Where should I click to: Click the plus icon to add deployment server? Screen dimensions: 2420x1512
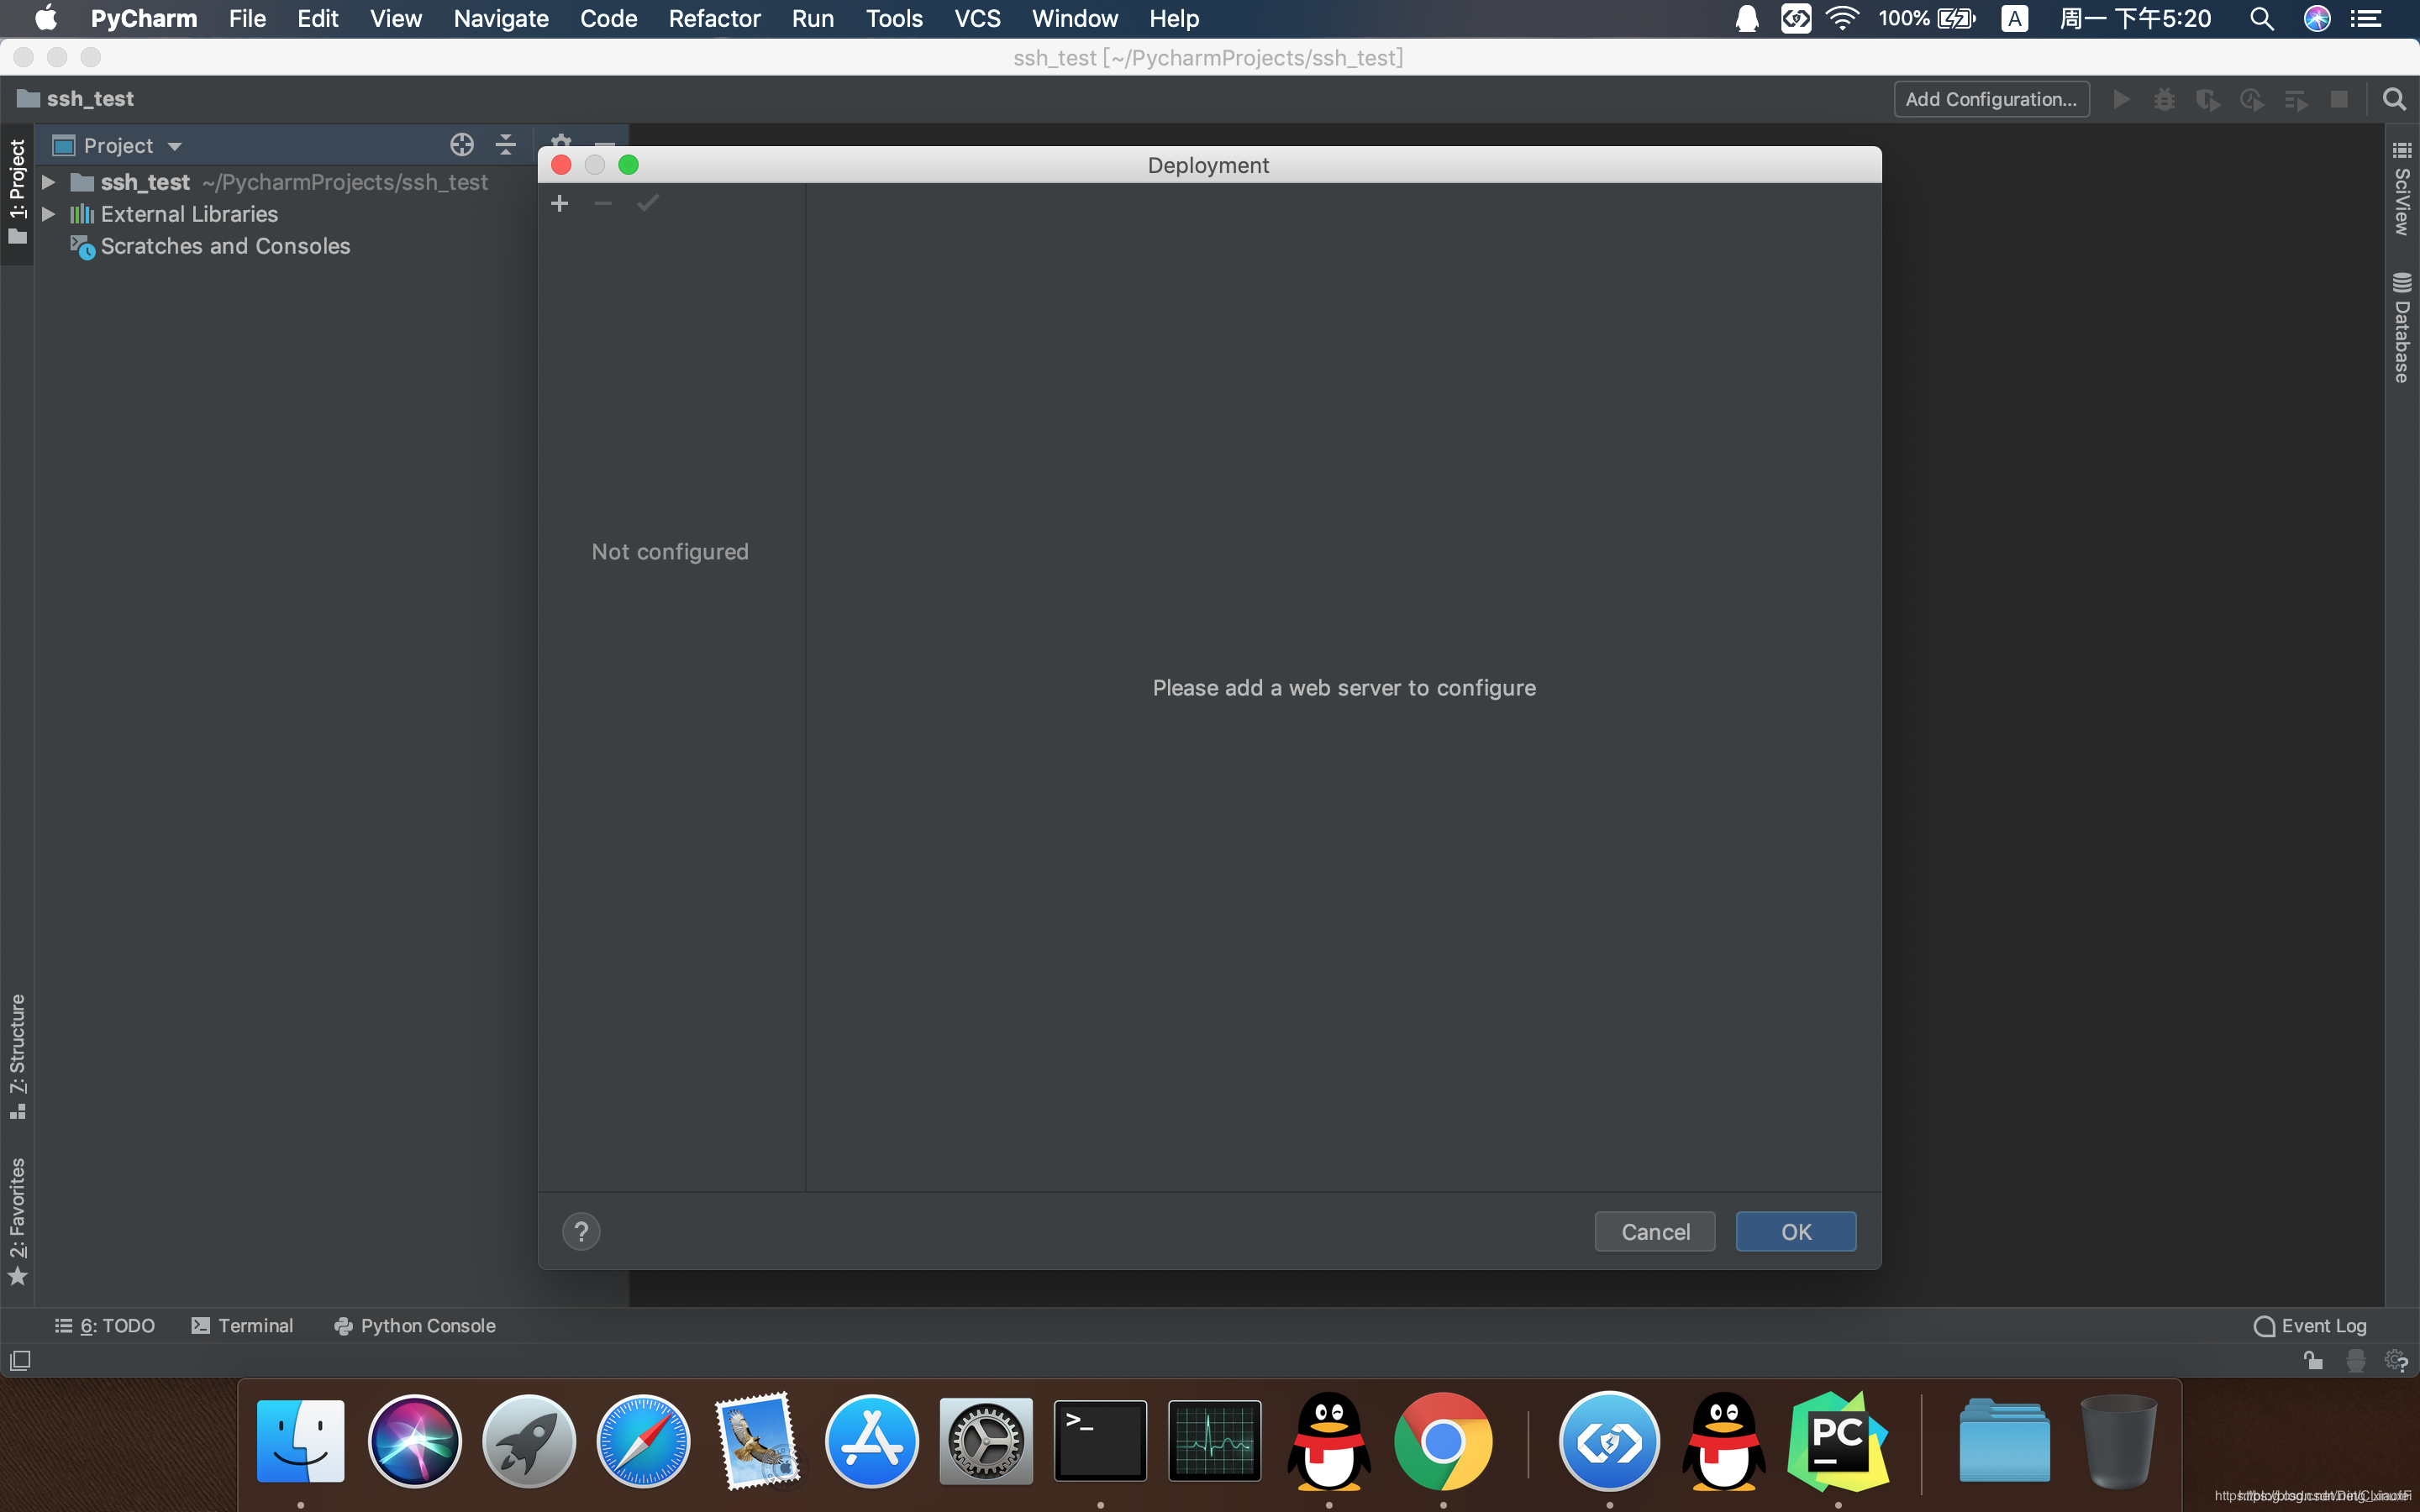pos(559,204)
